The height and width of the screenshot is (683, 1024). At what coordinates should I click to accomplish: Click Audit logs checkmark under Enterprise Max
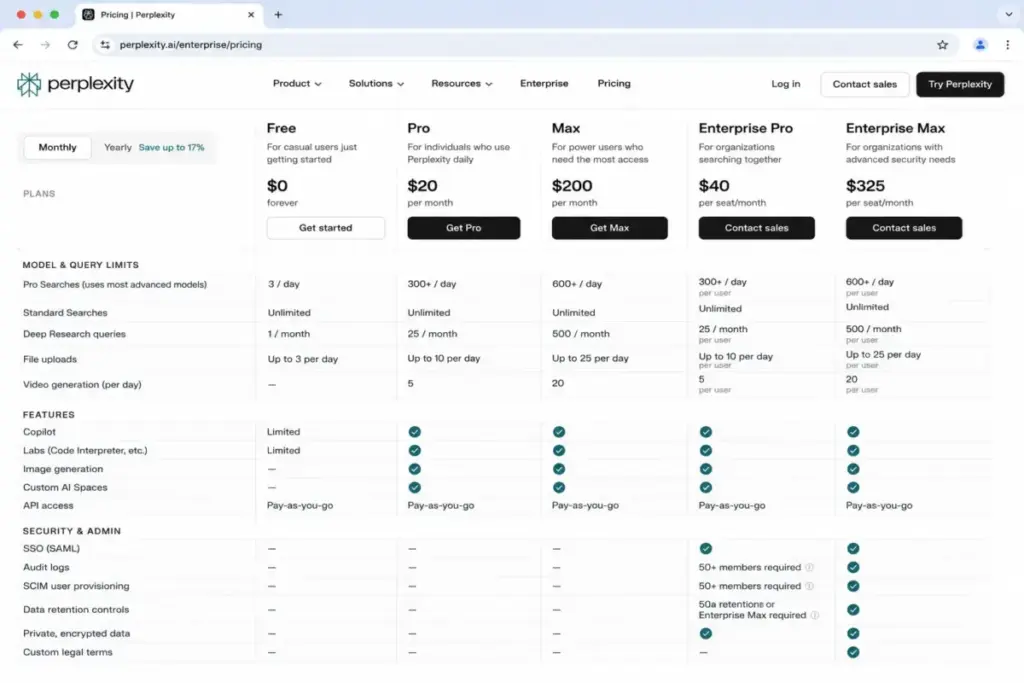tap(854, 567)
